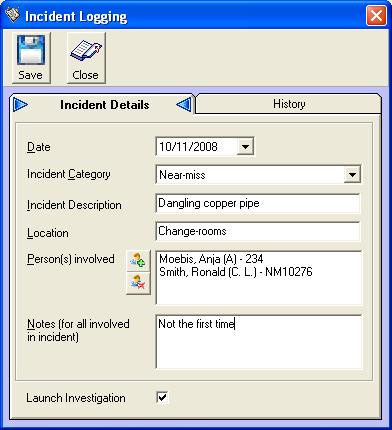
Task: Click the Launch Investigation label
Action: [x=76, y=398]
